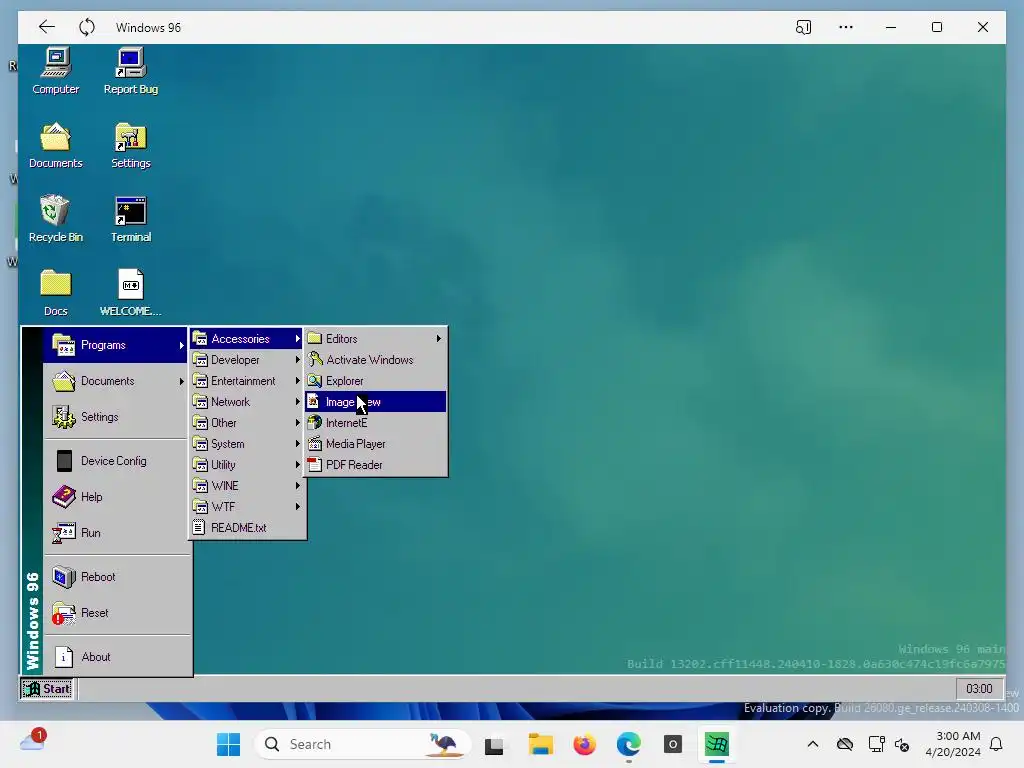This screenshot has width=1024, height=768.
Task: Open the three-dots more options menu
Action: tap(846, 27)
